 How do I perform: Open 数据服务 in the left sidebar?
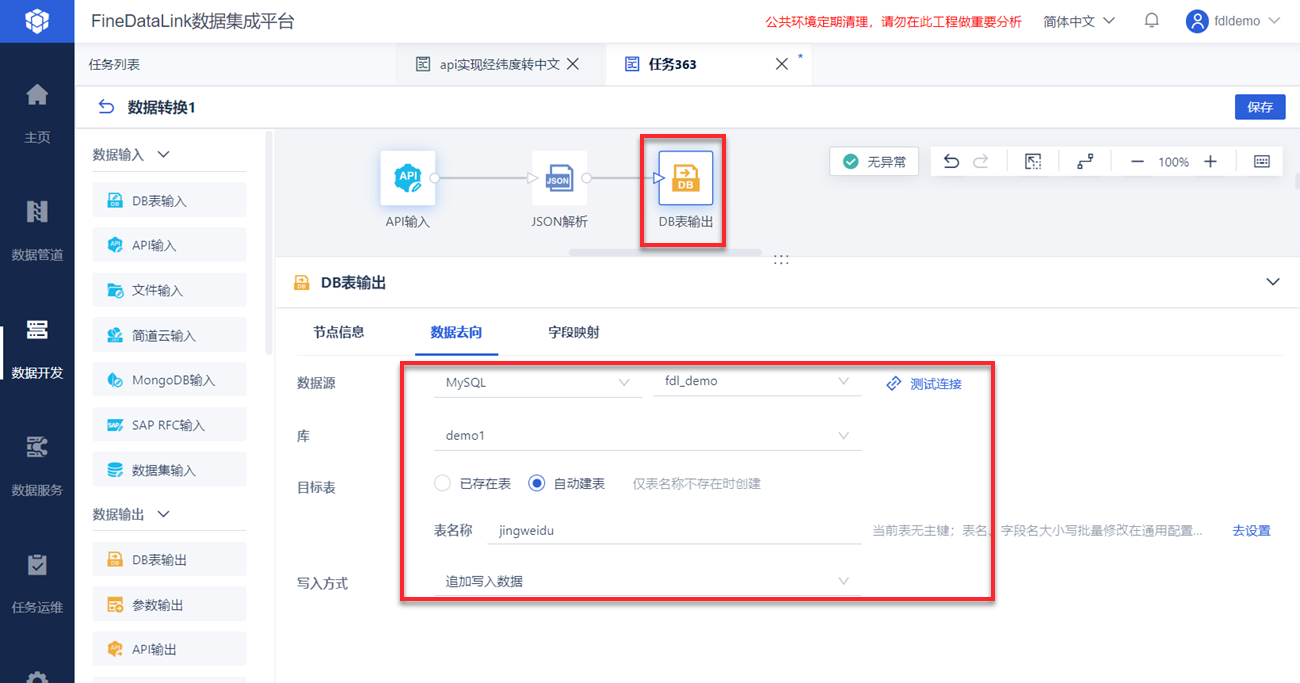37,463
